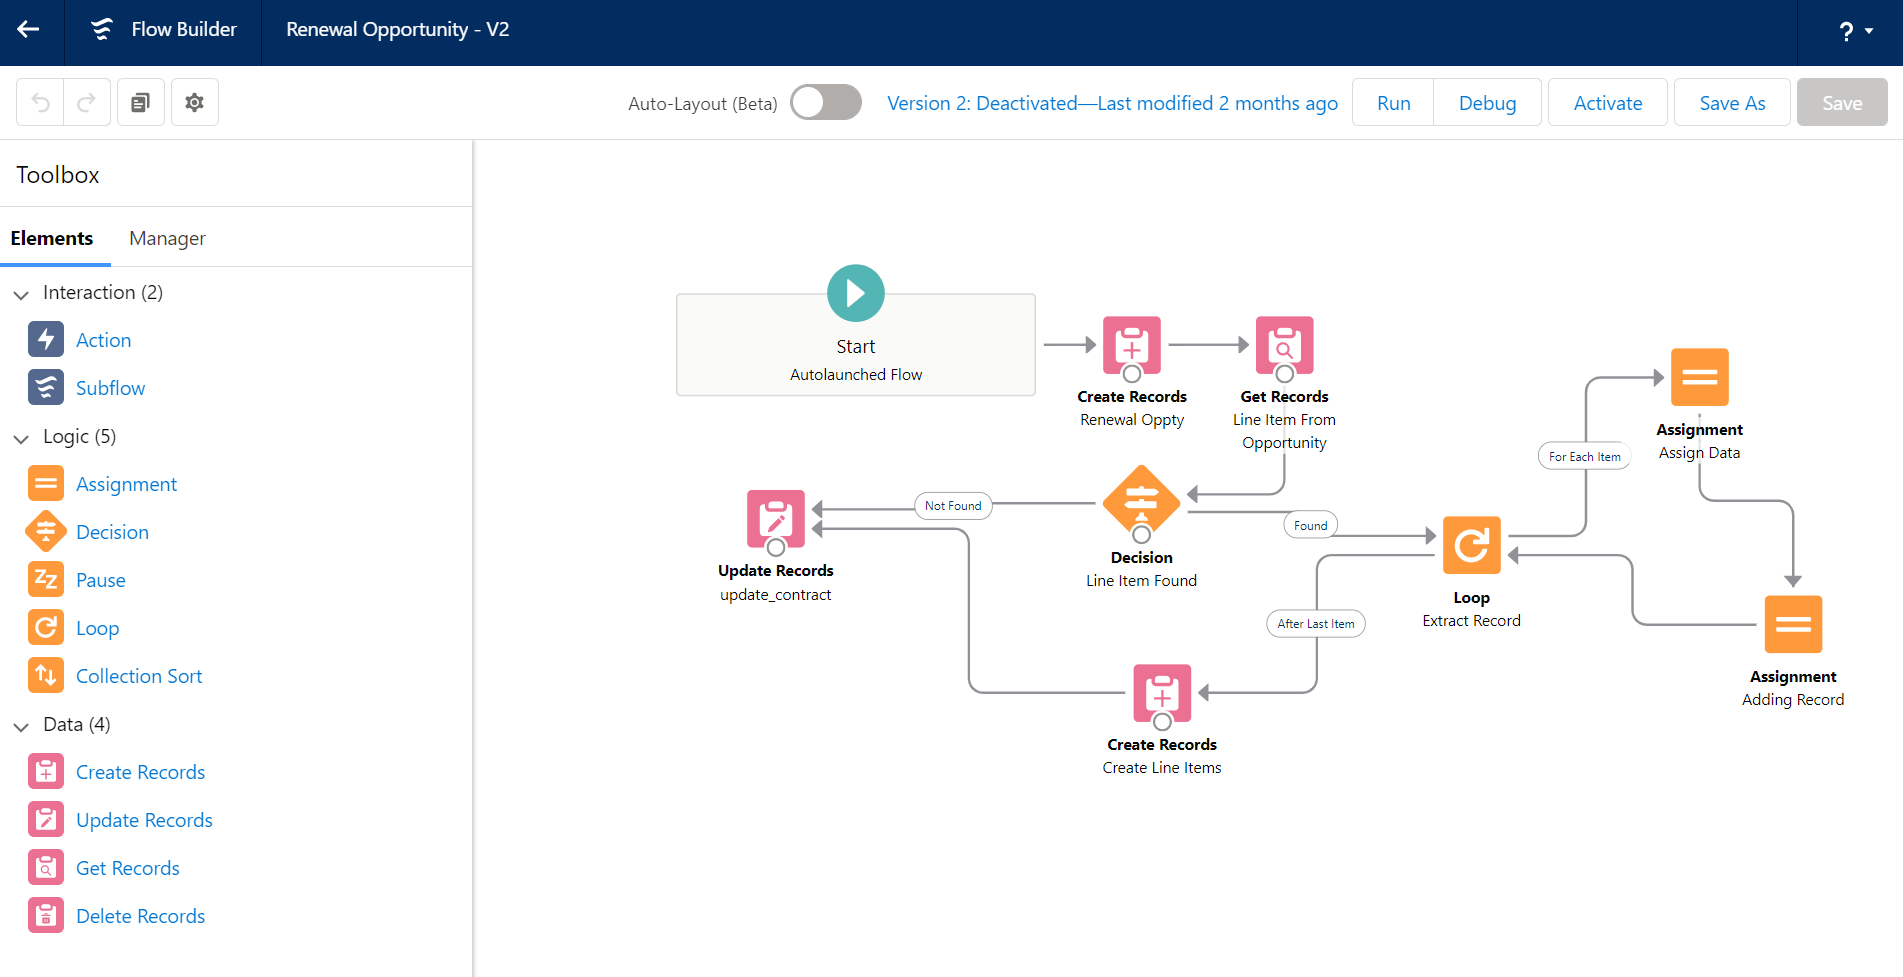This screenshot has width=1903, height=977.
Task: Activate the flow
Action: 1608,102
